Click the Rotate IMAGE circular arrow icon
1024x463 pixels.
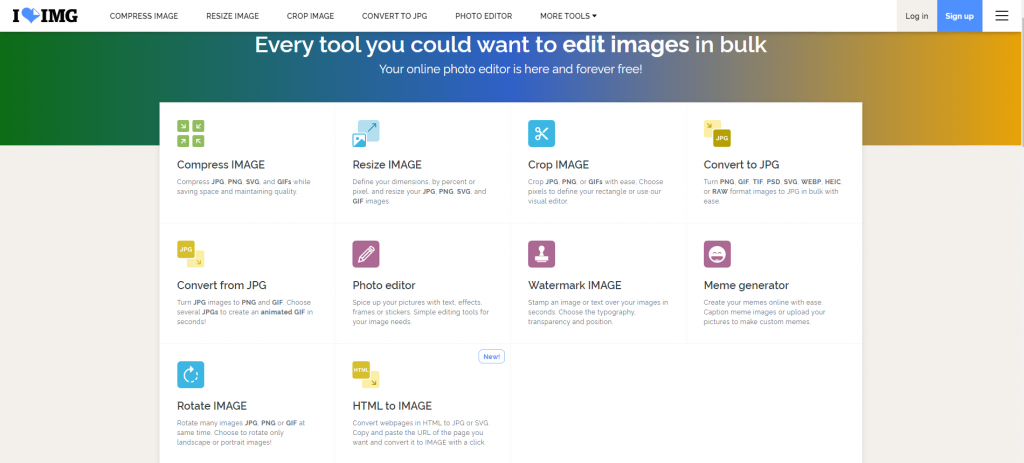click(x=191, y=375)
